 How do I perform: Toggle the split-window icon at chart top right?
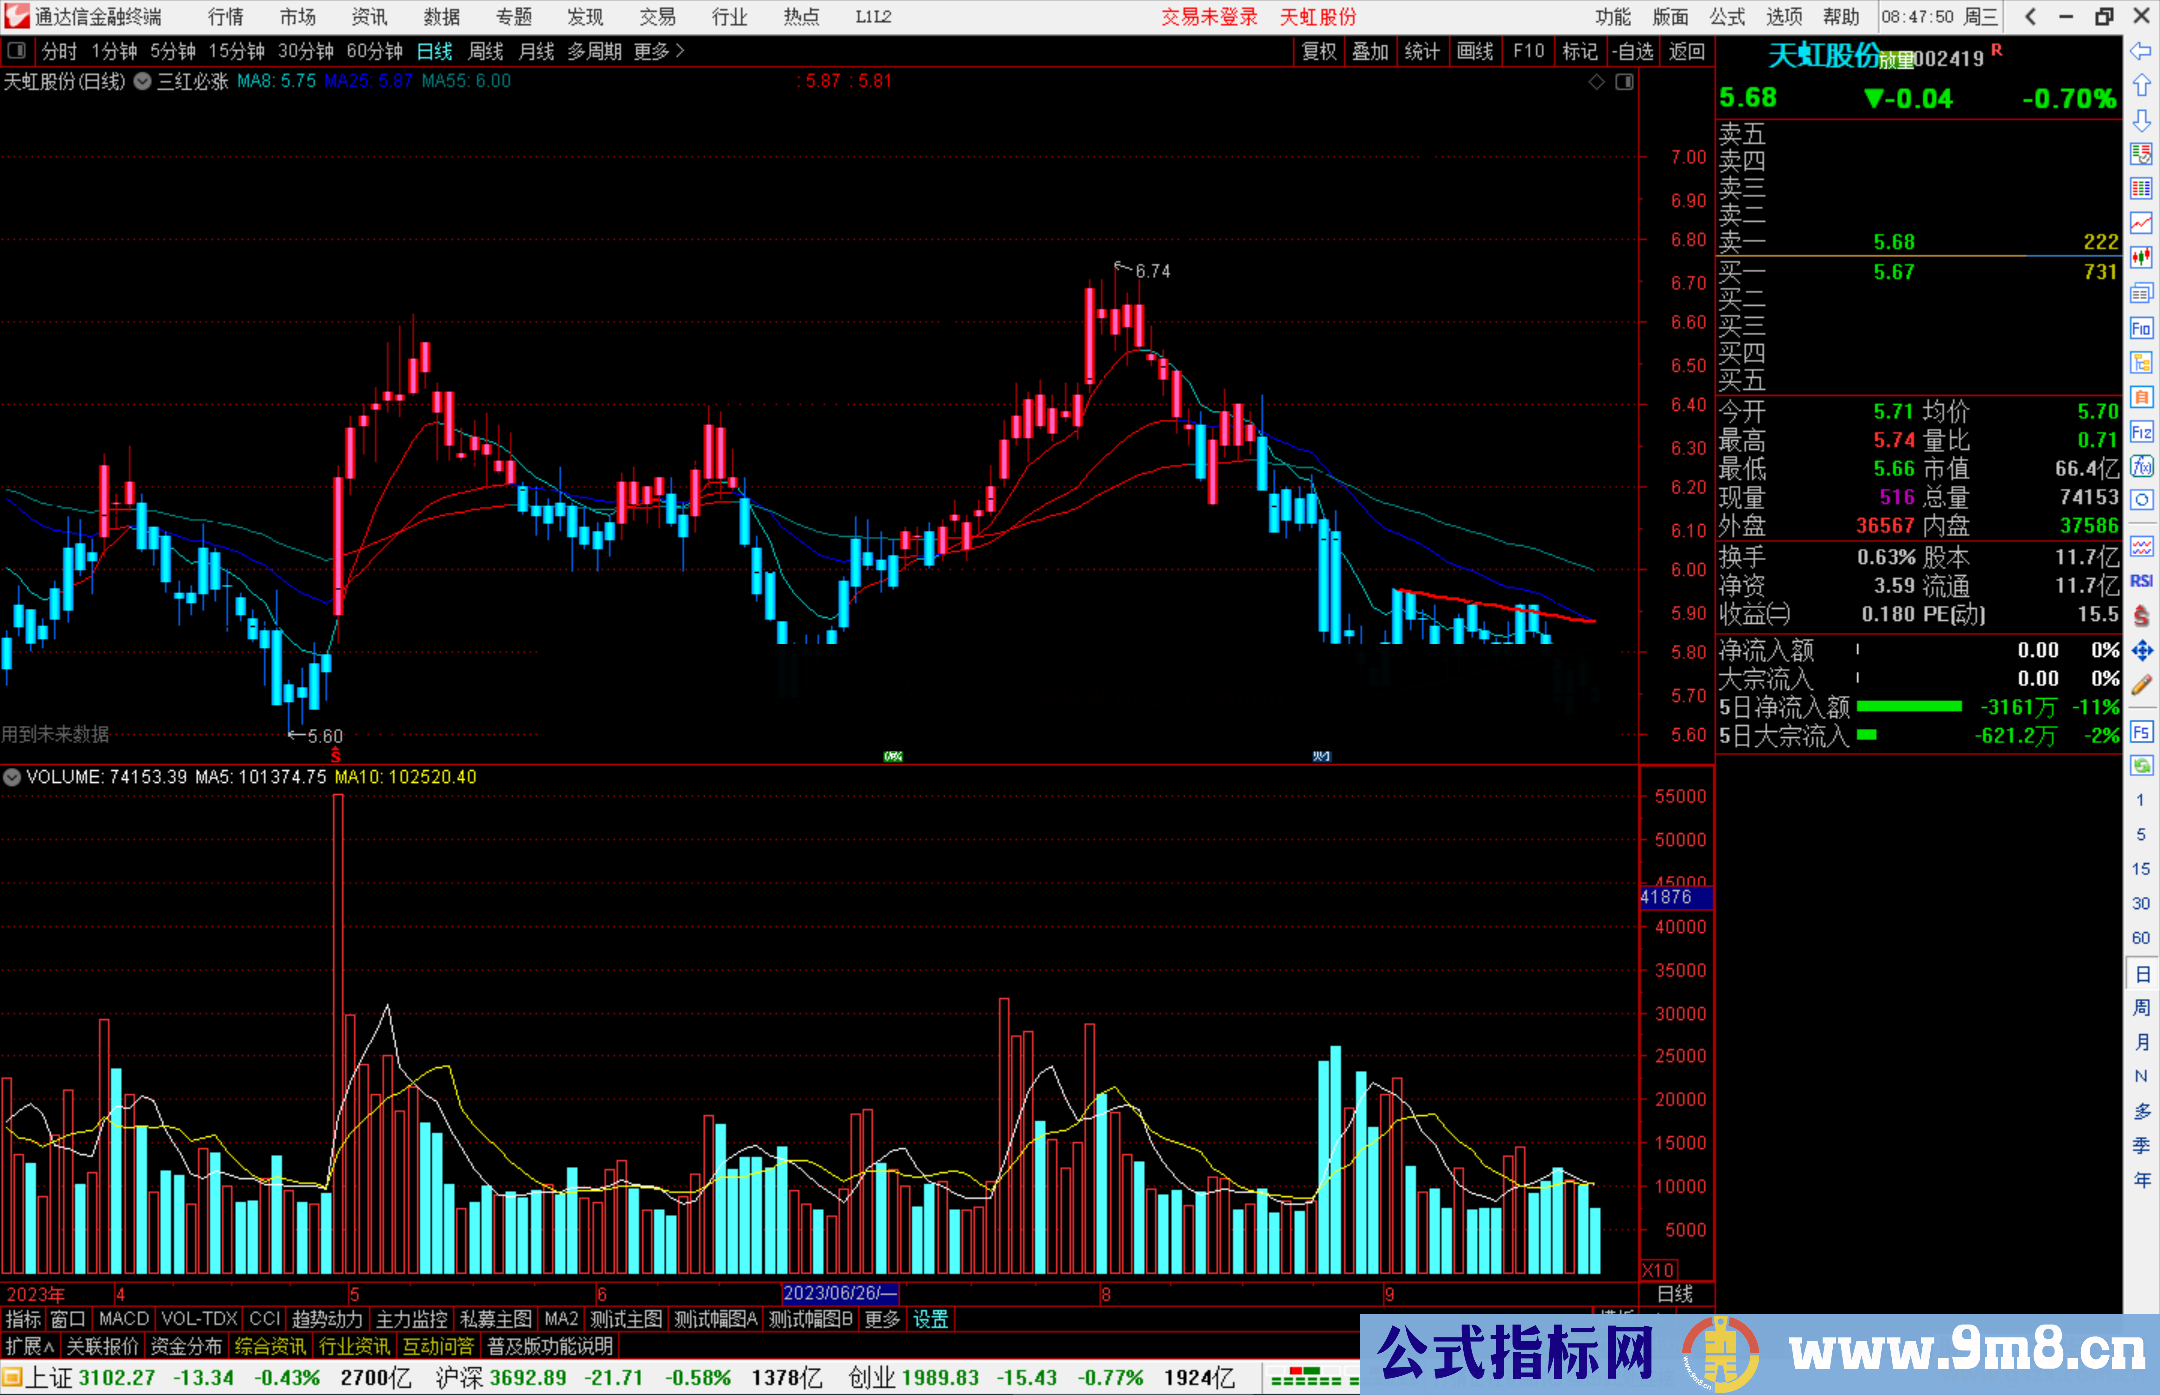(x=1625, y=82)
